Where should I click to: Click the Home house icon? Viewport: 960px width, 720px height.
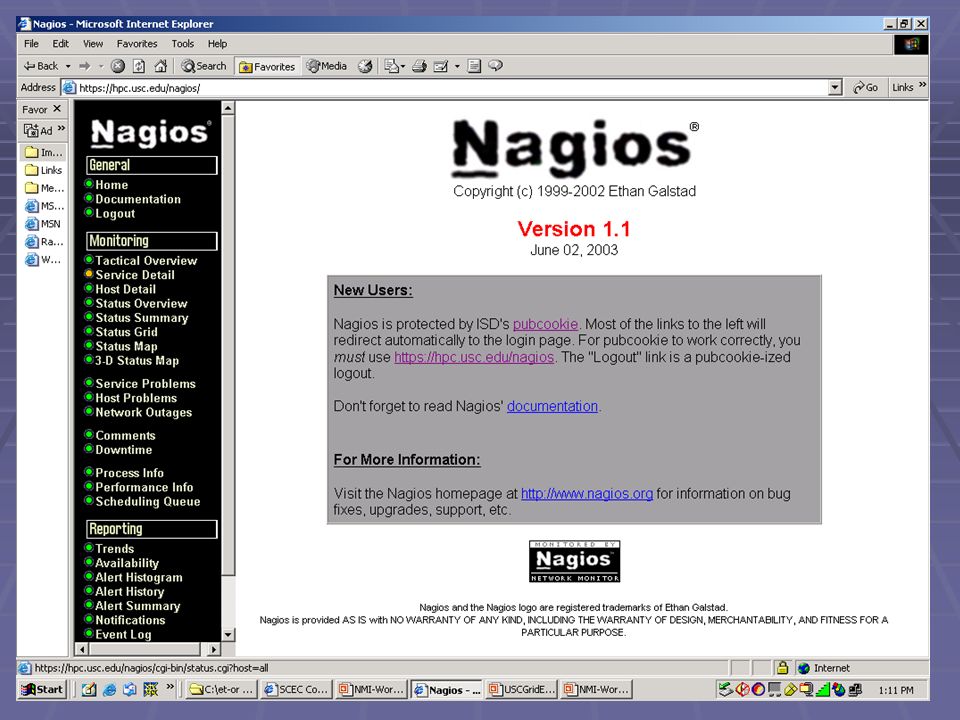160,66
